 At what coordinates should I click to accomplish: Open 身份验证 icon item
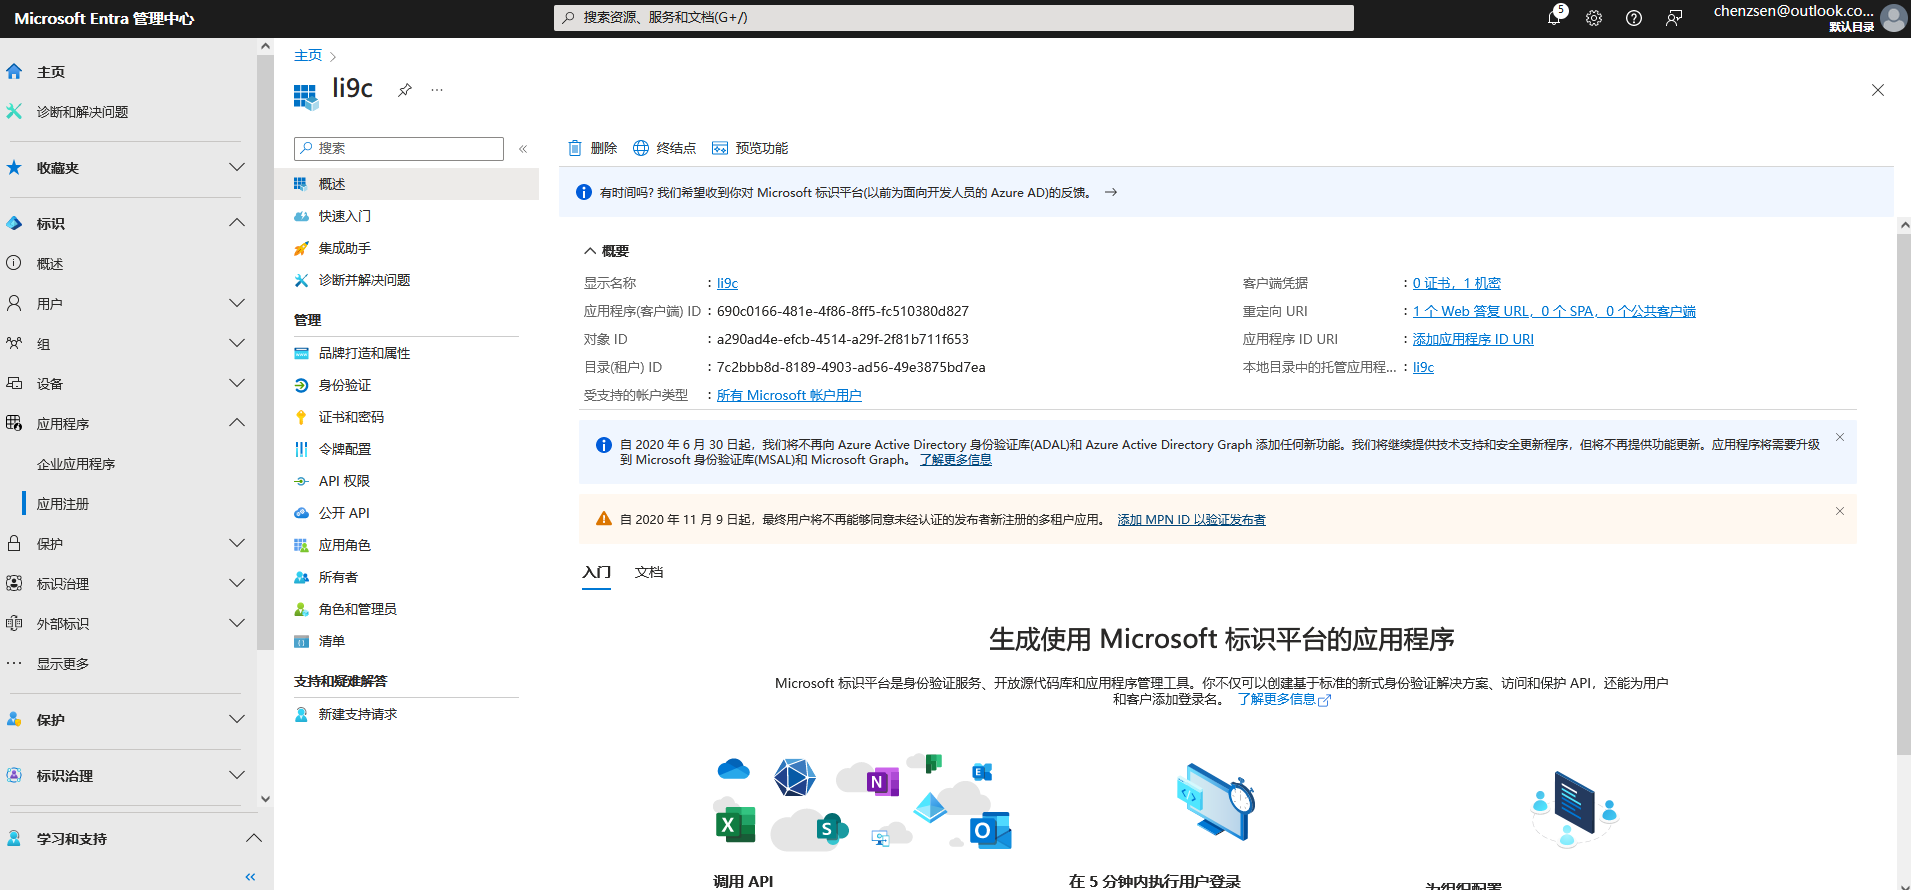(x=301, y=385)
